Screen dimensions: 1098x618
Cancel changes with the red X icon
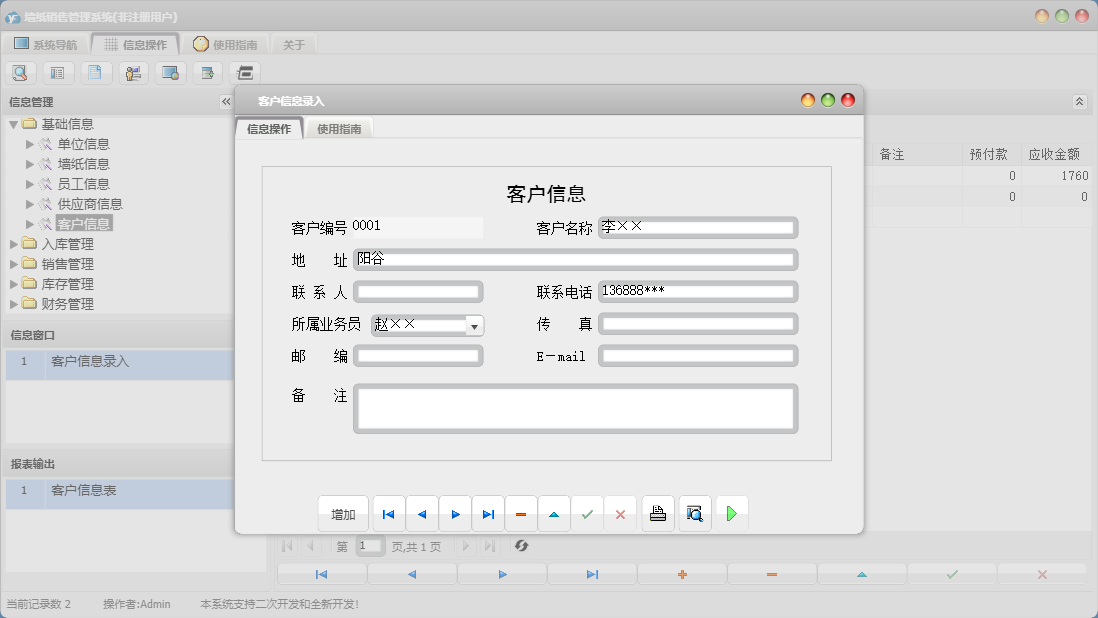pos(620,513)
